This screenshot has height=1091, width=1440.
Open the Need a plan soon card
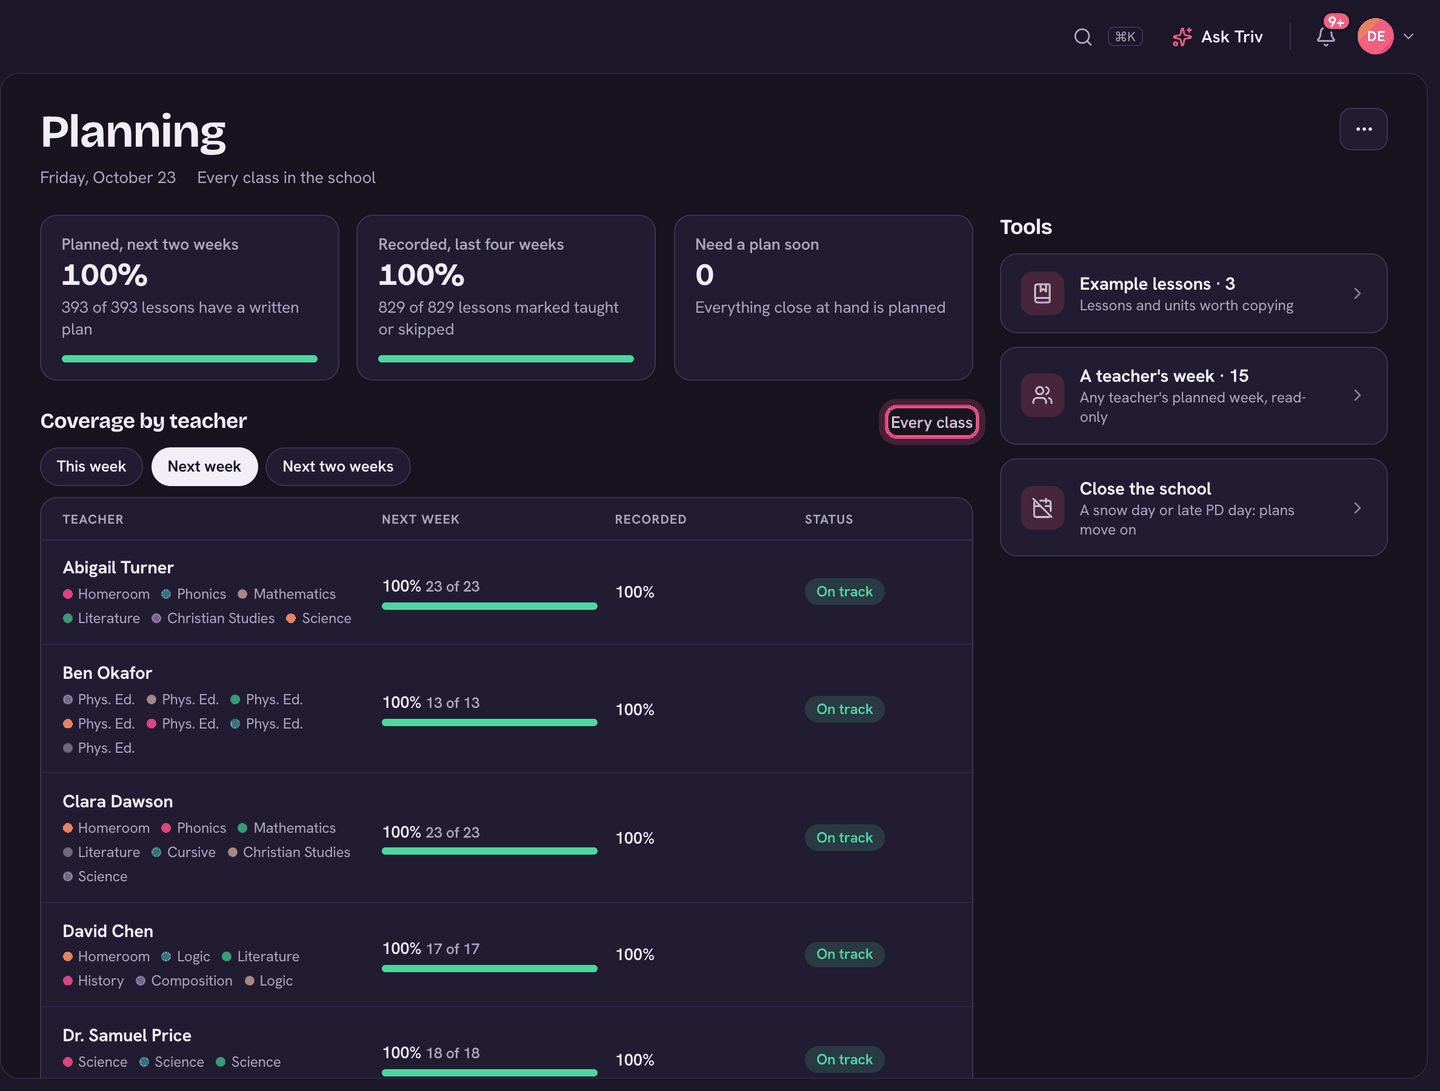tap(823, 298)
